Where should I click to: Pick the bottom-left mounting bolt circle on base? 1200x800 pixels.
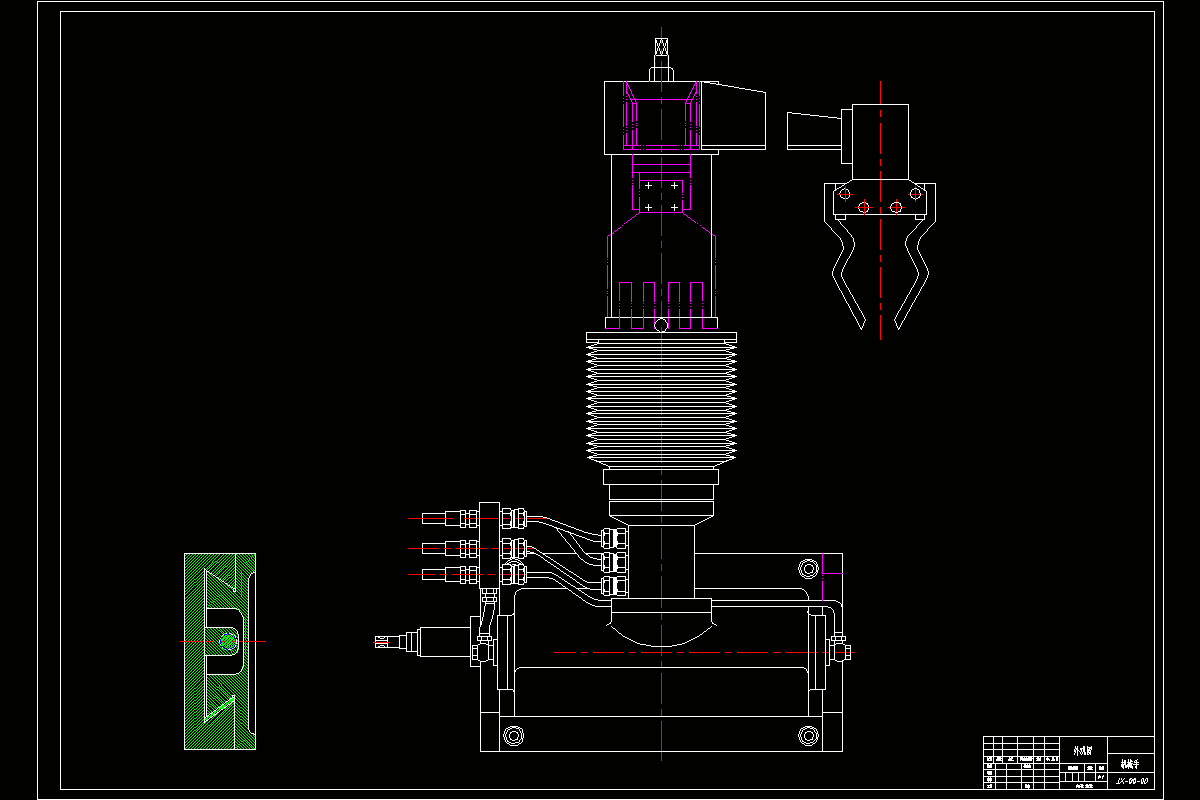[x=514, y=736]
